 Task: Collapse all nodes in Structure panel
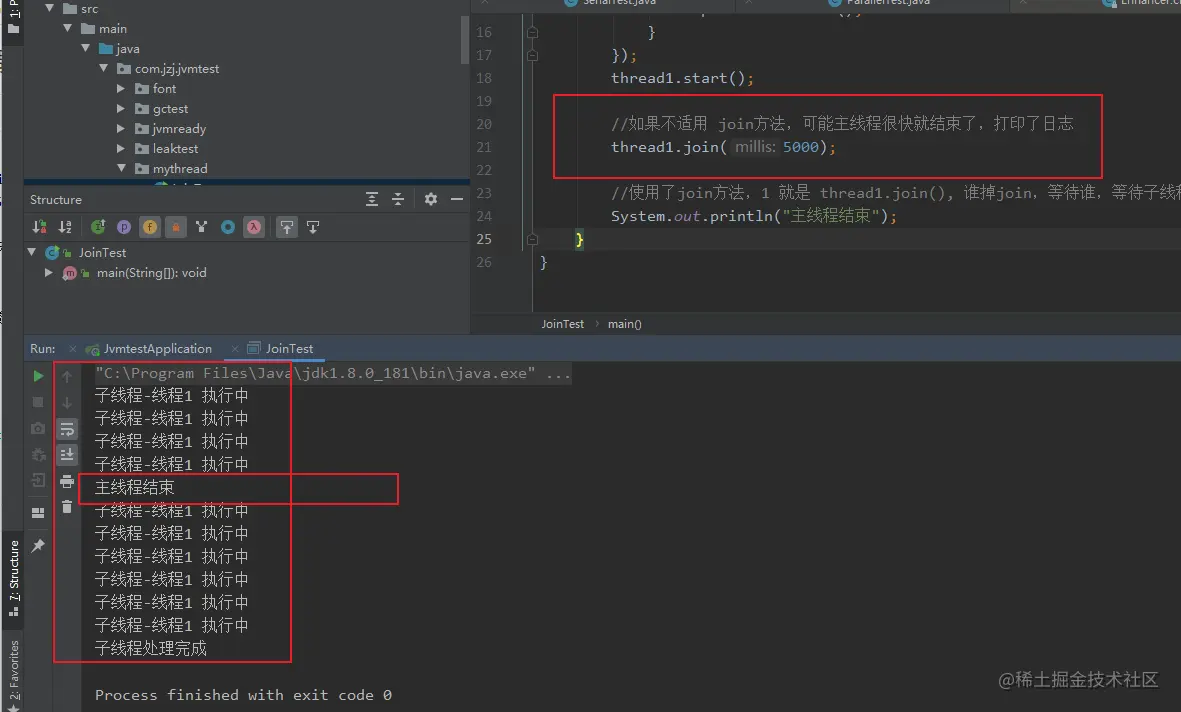[398, 199]
